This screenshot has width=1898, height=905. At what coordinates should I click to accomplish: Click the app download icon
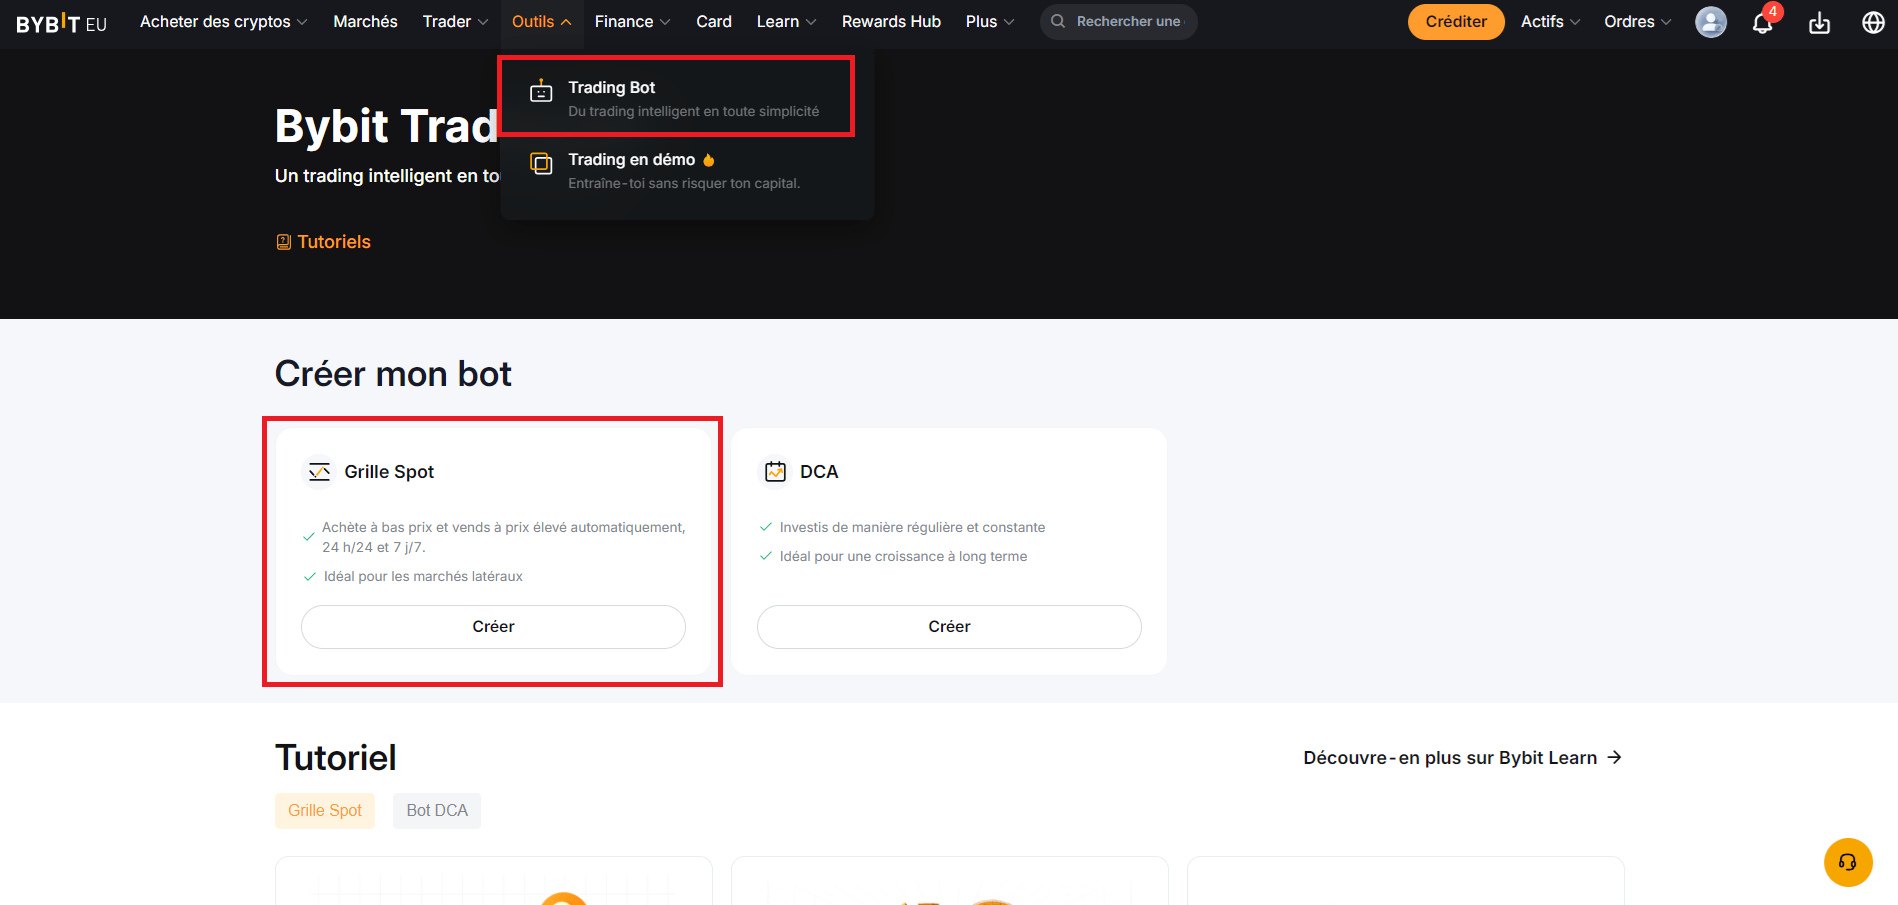(x=1819, y=22)
